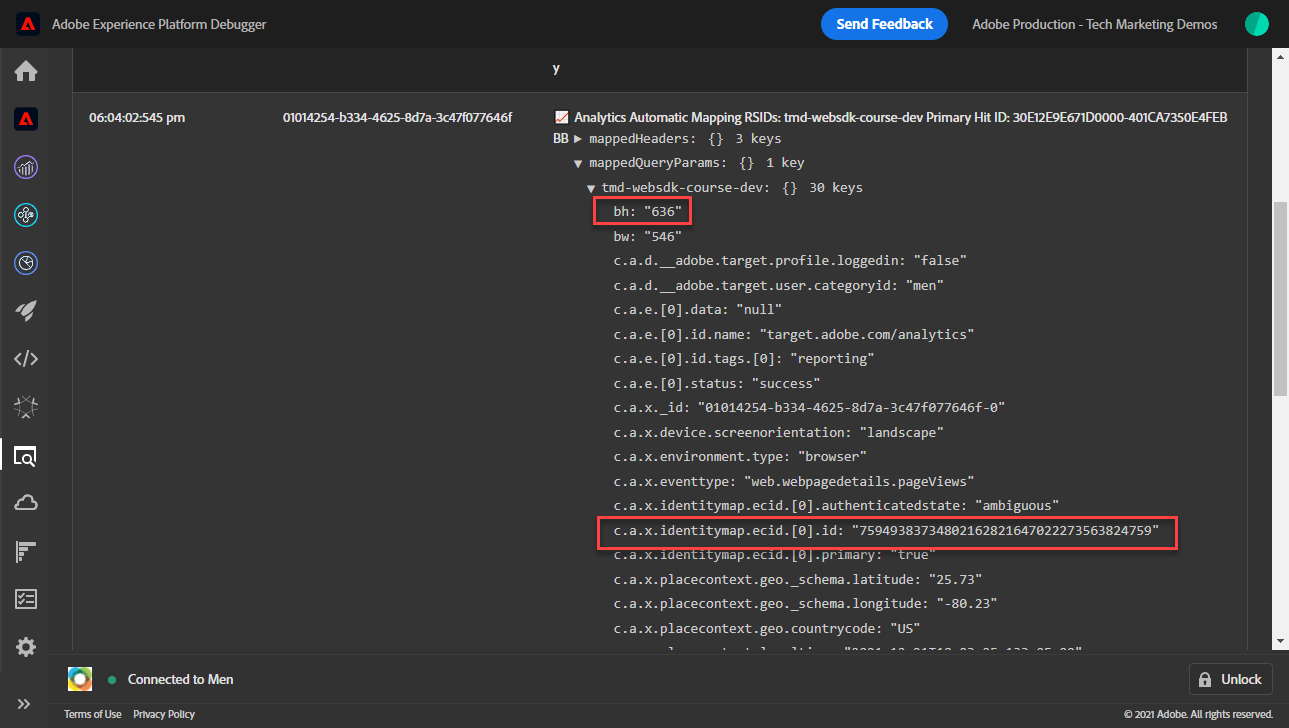1289x728 pixels.
Task: Click the Unlock button
Action: (x=1231, y=679)
